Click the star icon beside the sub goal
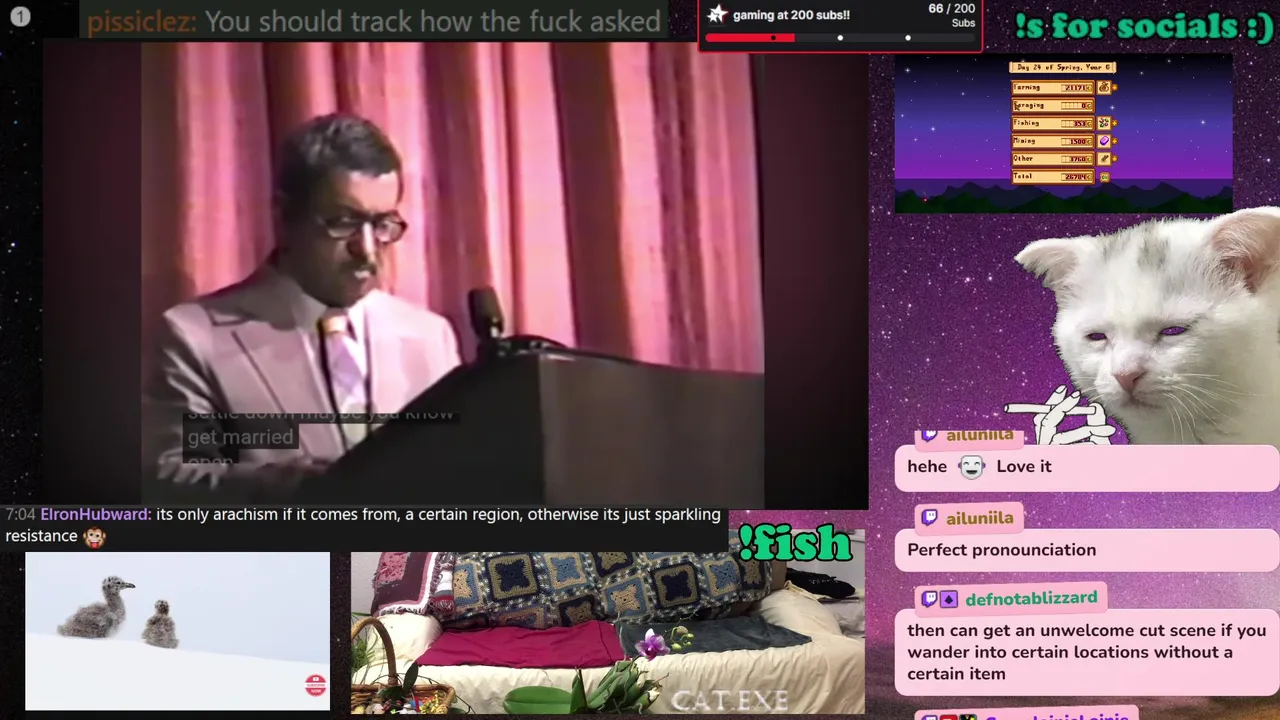Image resolution: width=1280 pixels, height=720 pixels. pos(716,14)
